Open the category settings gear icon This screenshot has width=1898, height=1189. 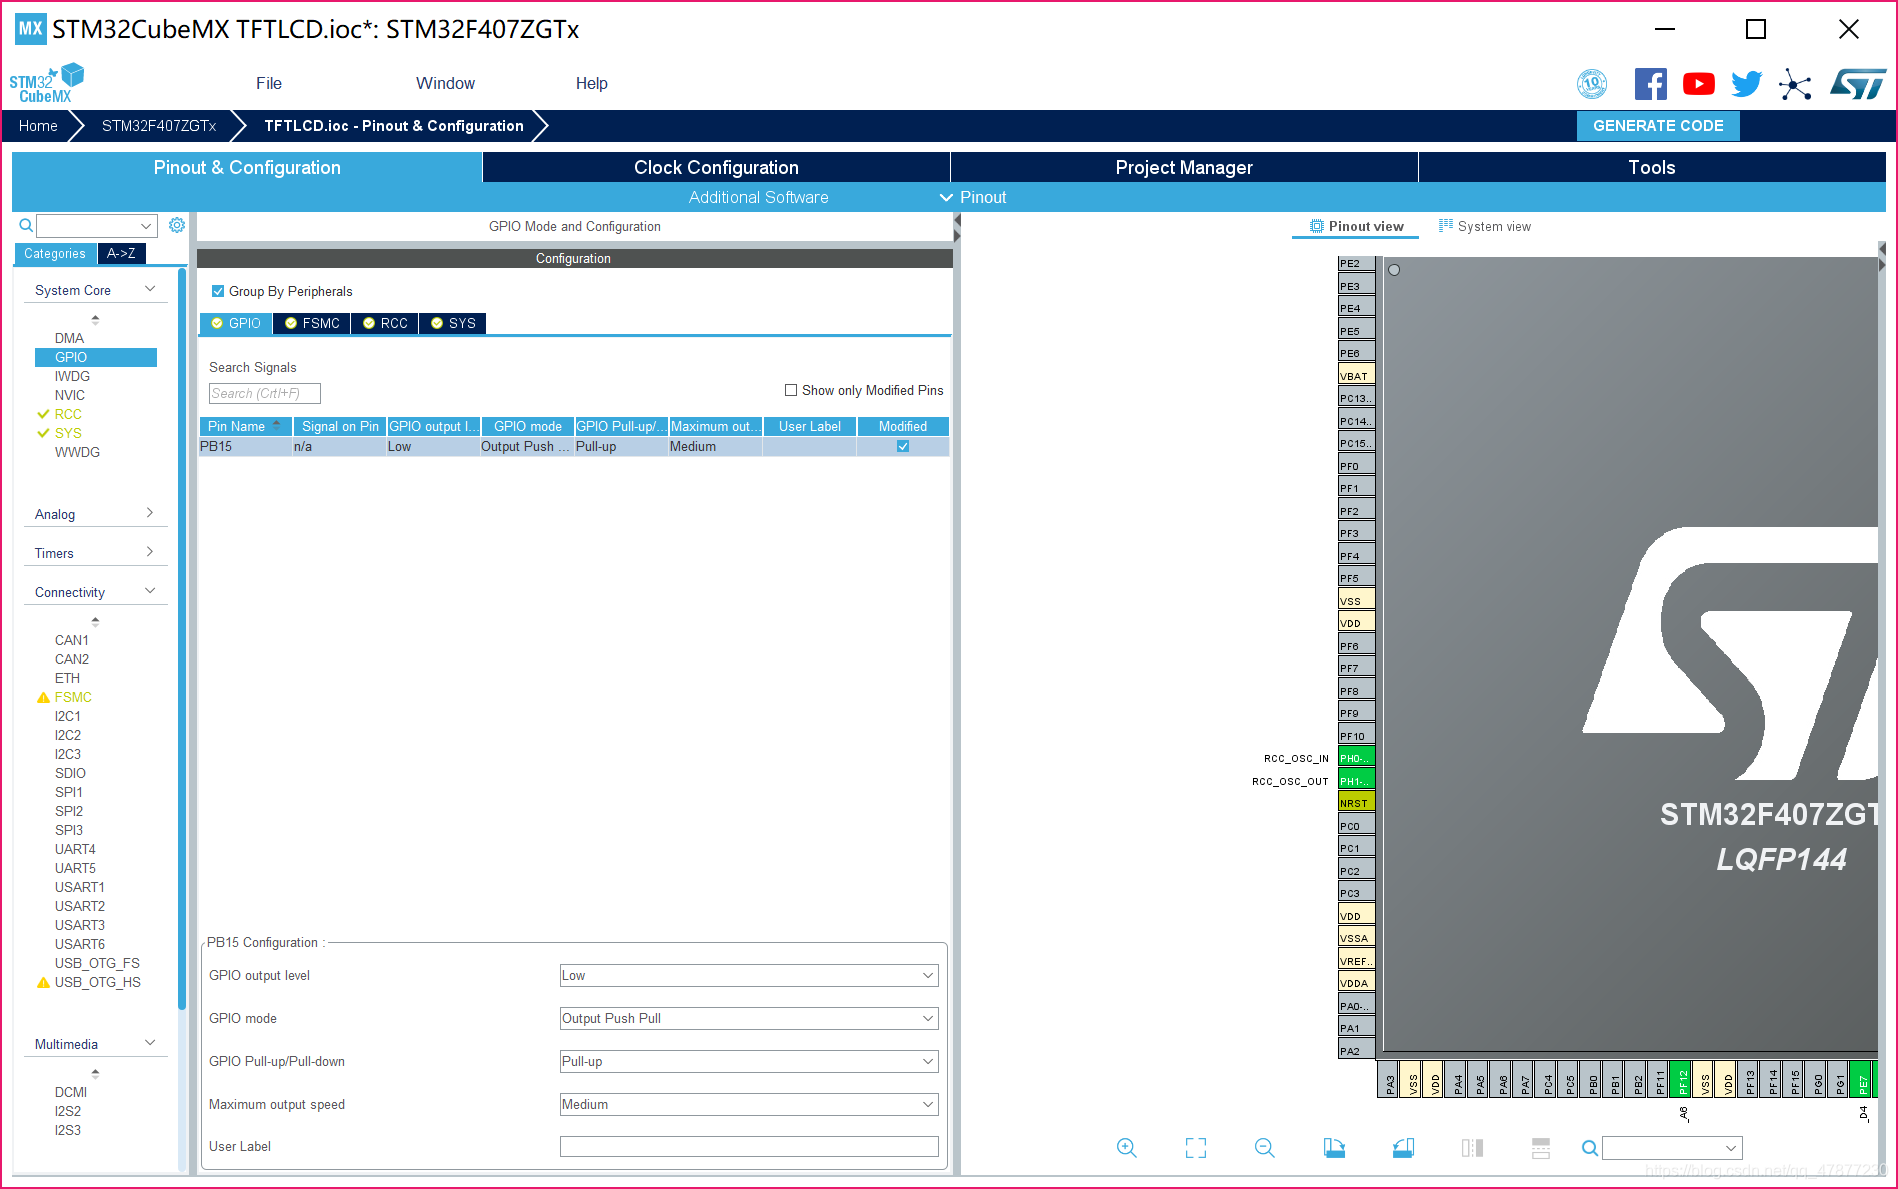coord(177,225)
